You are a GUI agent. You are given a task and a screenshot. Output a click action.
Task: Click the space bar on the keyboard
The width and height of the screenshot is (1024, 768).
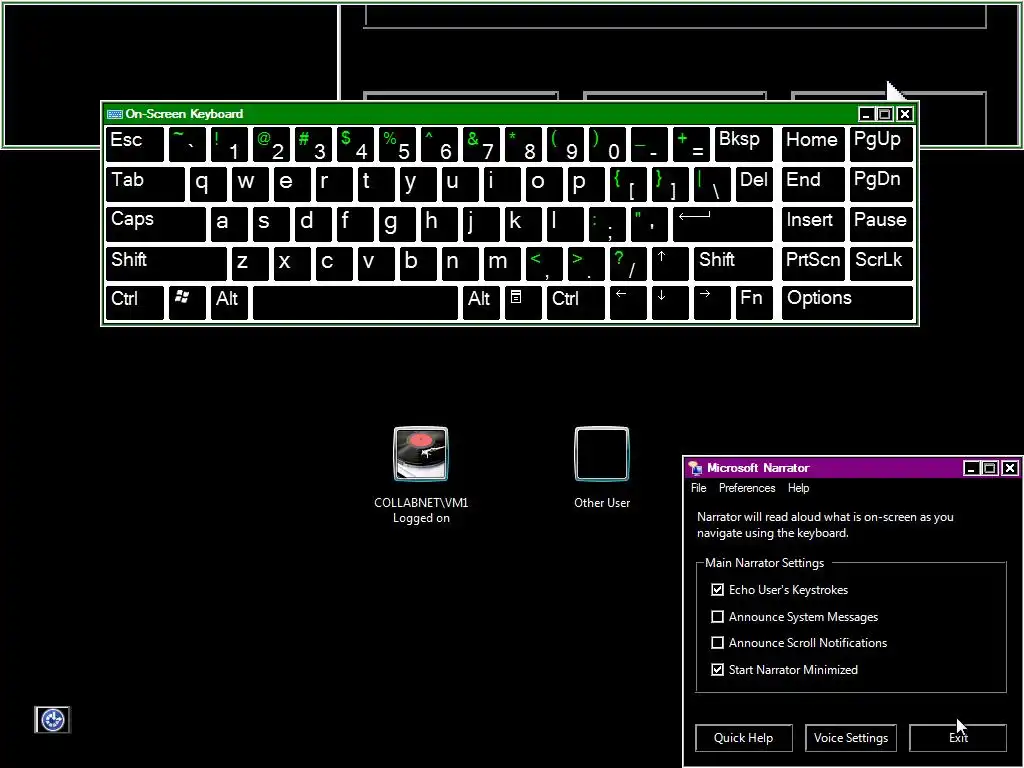355,303
